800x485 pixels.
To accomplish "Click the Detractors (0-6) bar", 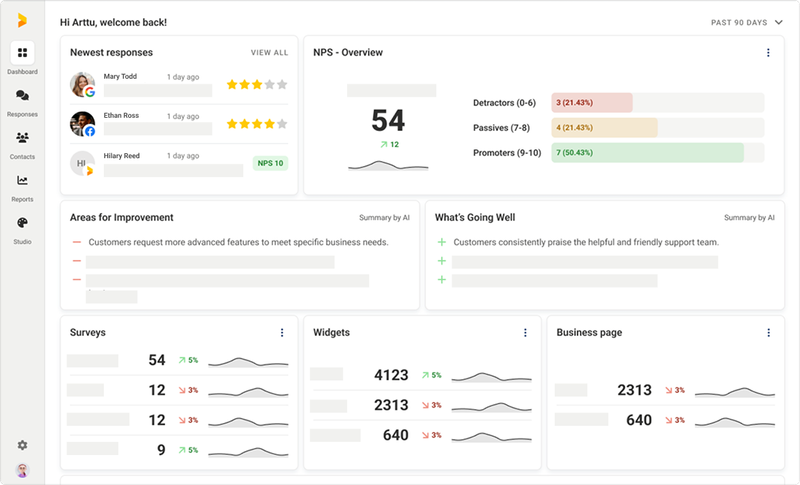I will 592,103.
